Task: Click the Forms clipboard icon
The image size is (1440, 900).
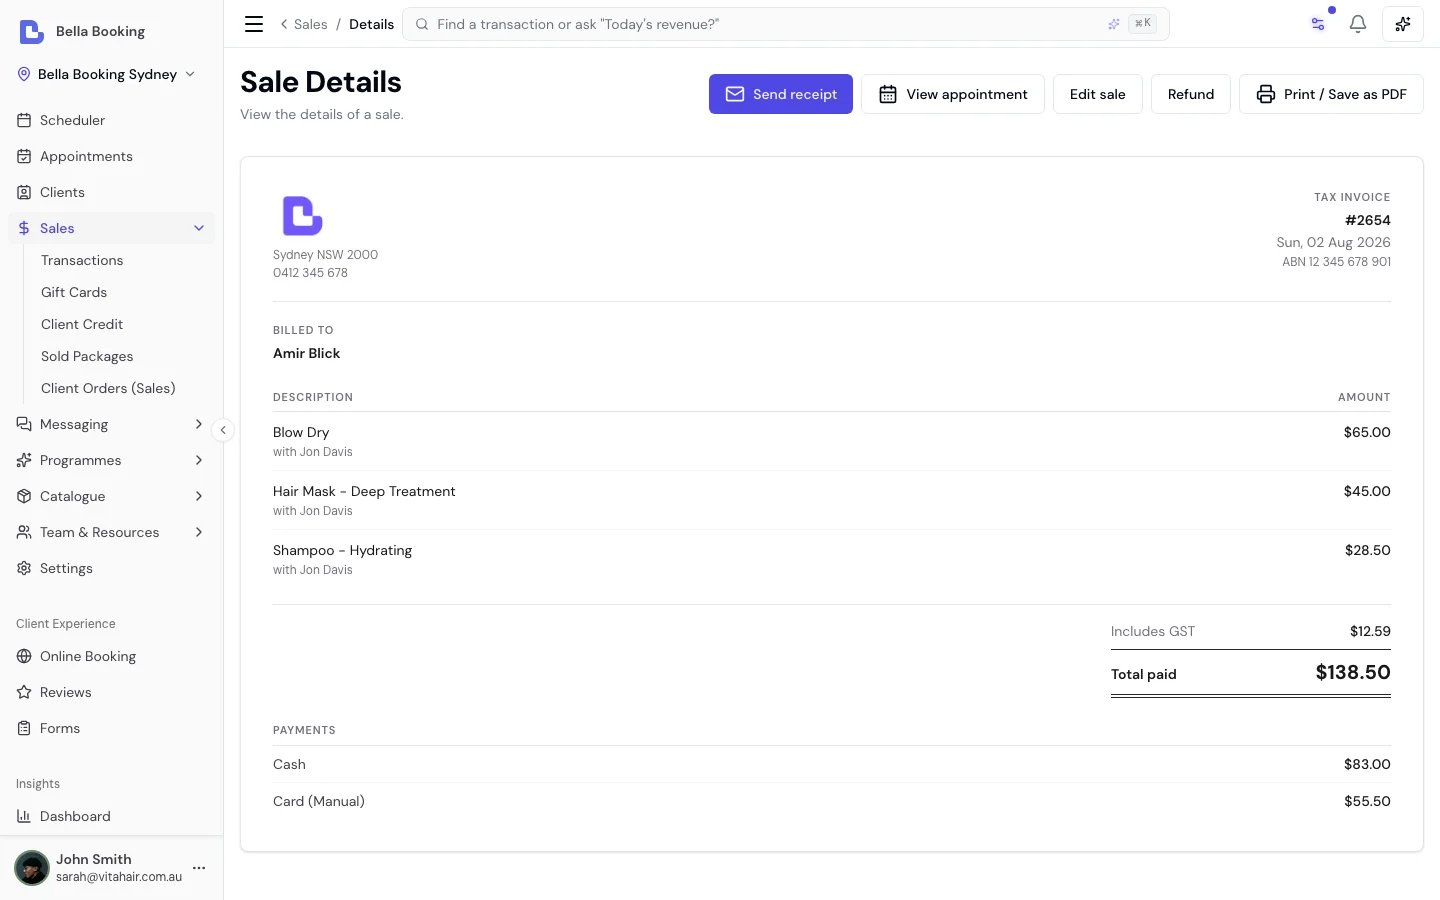Action: [x=24, y=728]
